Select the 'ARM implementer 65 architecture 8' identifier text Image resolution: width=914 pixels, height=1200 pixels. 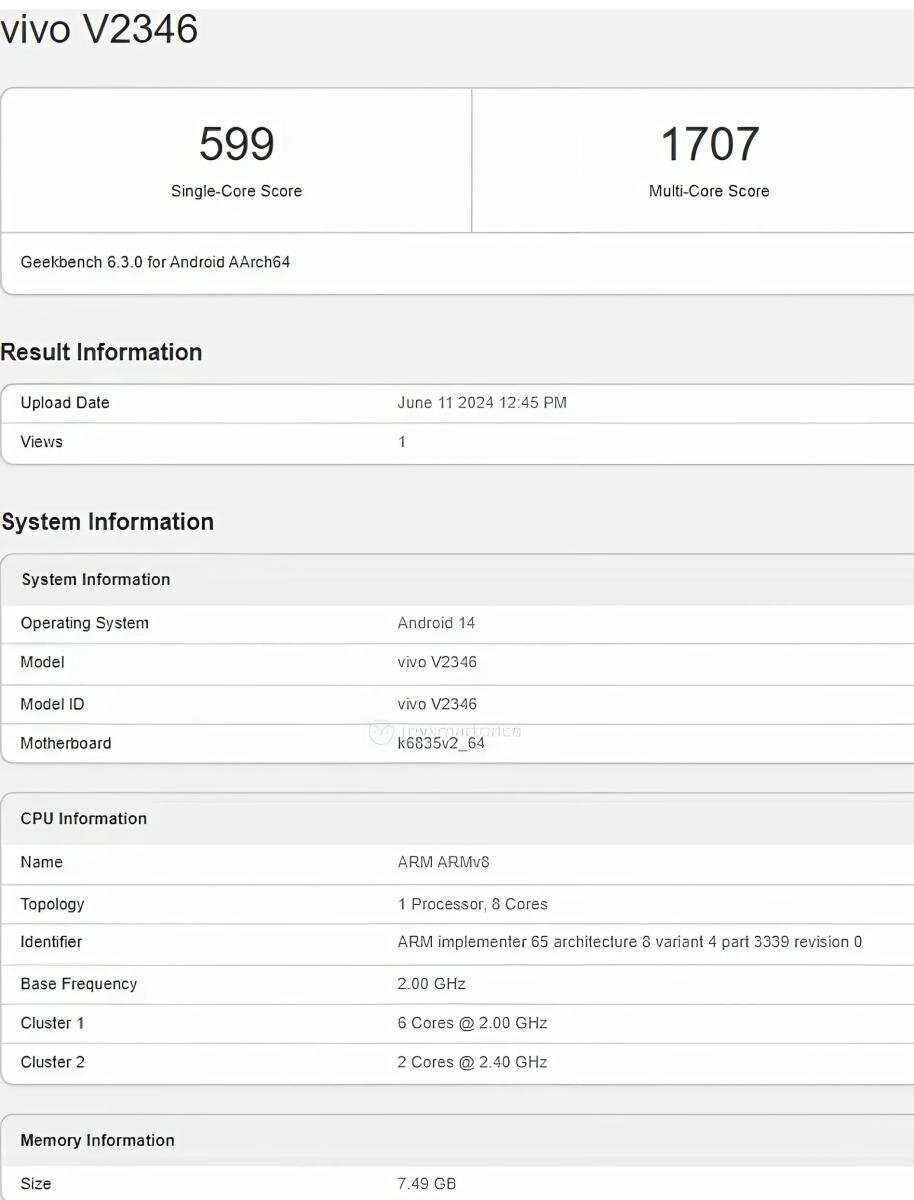click(523, 942)
